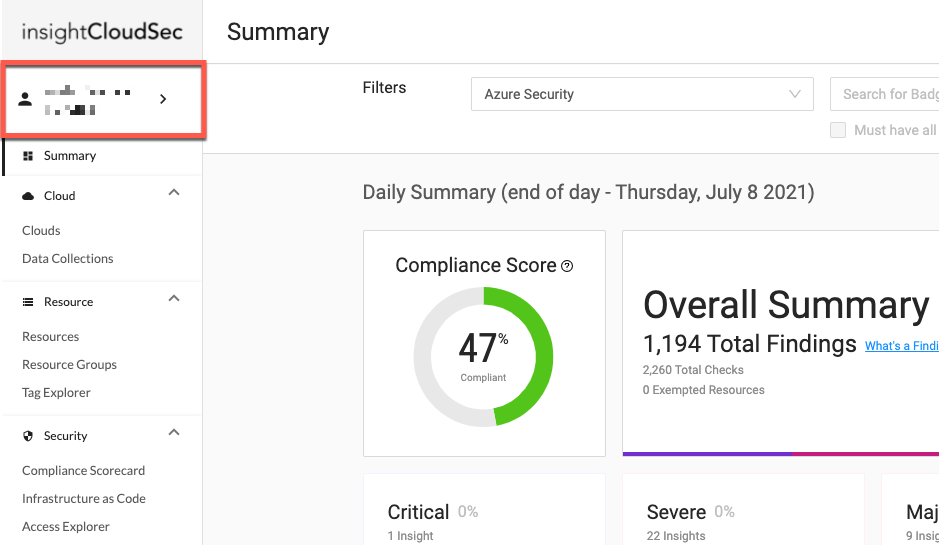The height and width of the screenshot is (545, 939).
Task: Collapse the Cloud section chevron
Action: 174,193
